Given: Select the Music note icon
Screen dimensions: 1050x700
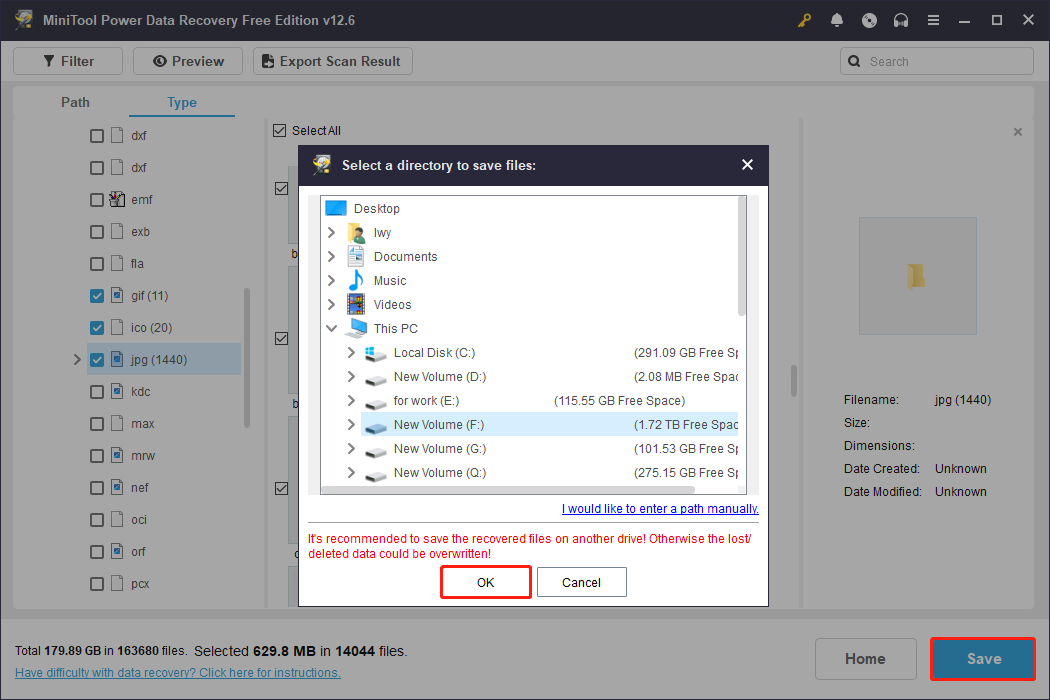Looking at the screenshot, I should [x=356, y=281].
